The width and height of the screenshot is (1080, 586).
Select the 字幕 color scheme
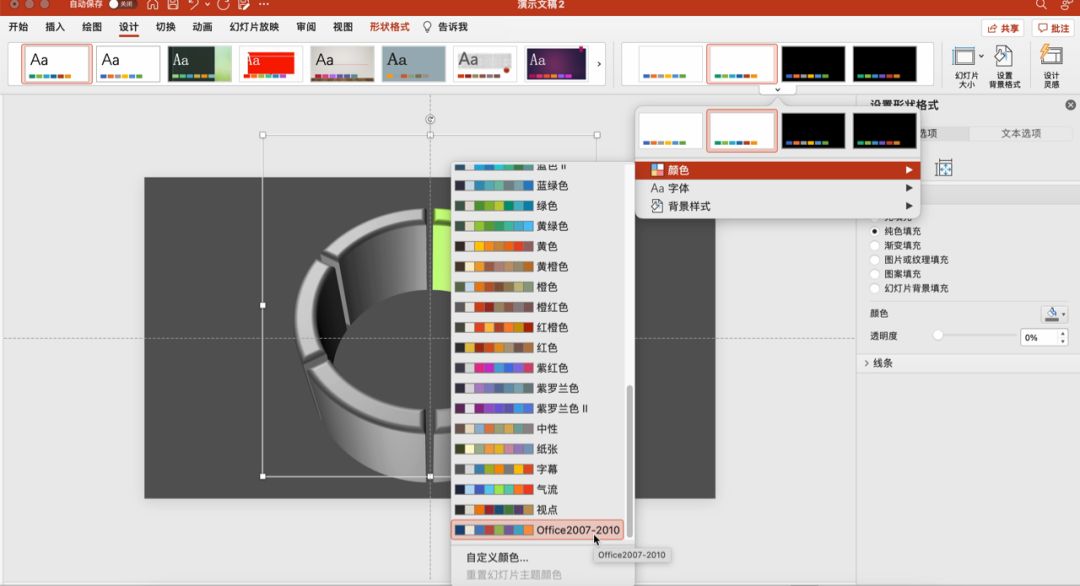click(538, 469)
